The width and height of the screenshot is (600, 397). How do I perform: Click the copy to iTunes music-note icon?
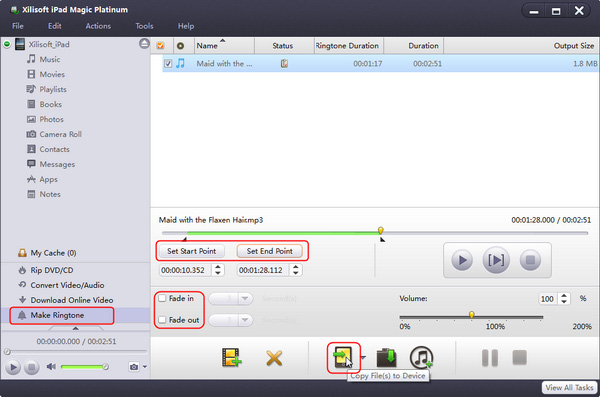pyautogui.click(x=421, y=358)
